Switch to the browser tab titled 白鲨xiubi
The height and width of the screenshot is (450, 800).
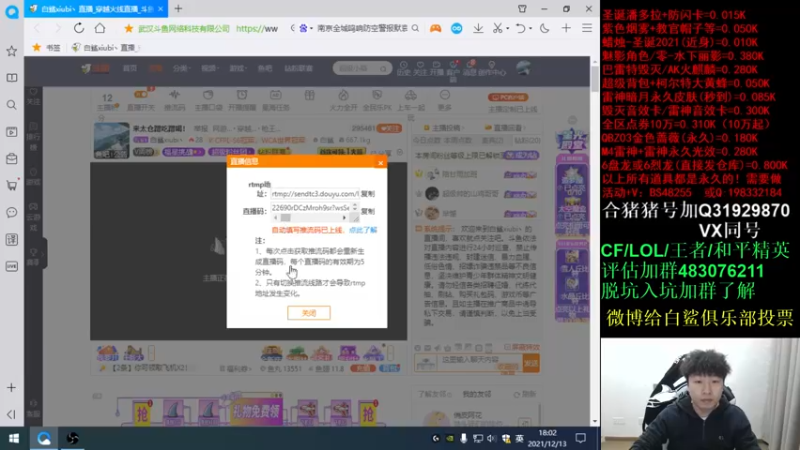coord(96,9)
